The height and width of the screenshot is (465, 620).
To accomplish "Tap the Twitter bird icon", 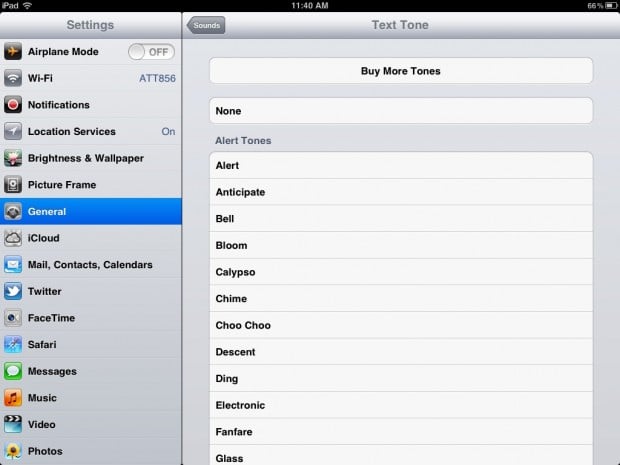I will tap(13, 291).
